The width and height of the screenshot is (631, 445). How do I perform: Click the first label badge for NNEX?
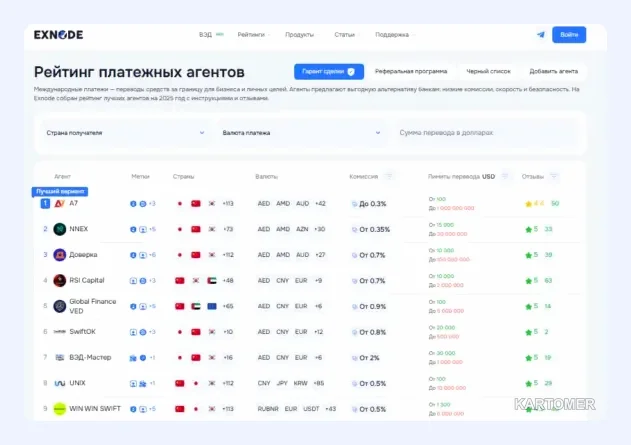[x=133, y=229]
